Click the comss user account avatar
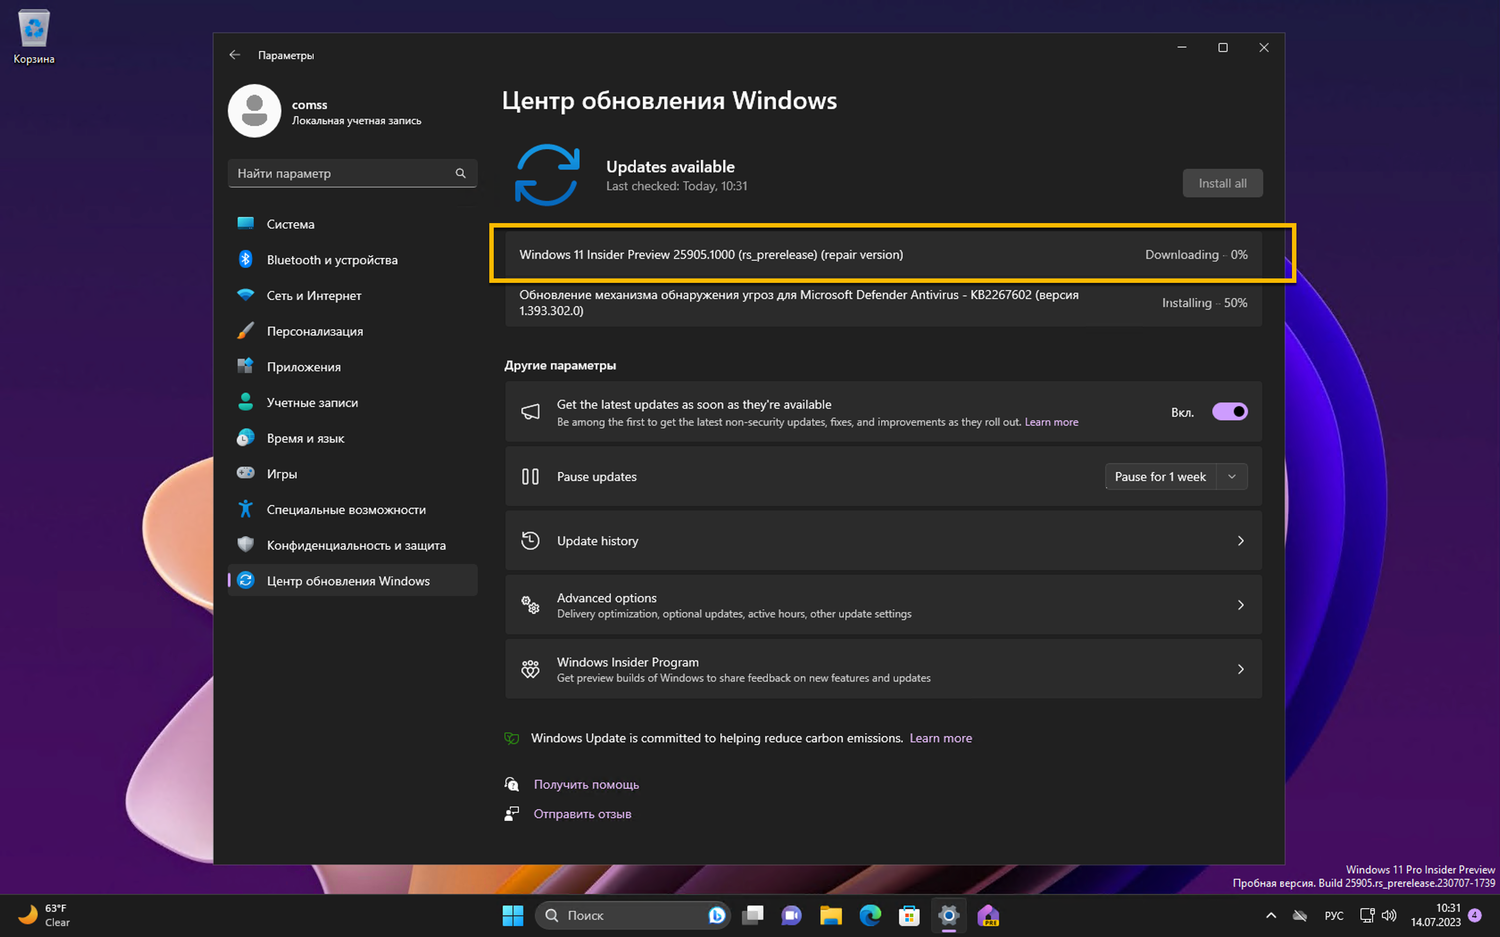Image resolution: width=1500 pixels, height=937 pixels. coord(254,110)
